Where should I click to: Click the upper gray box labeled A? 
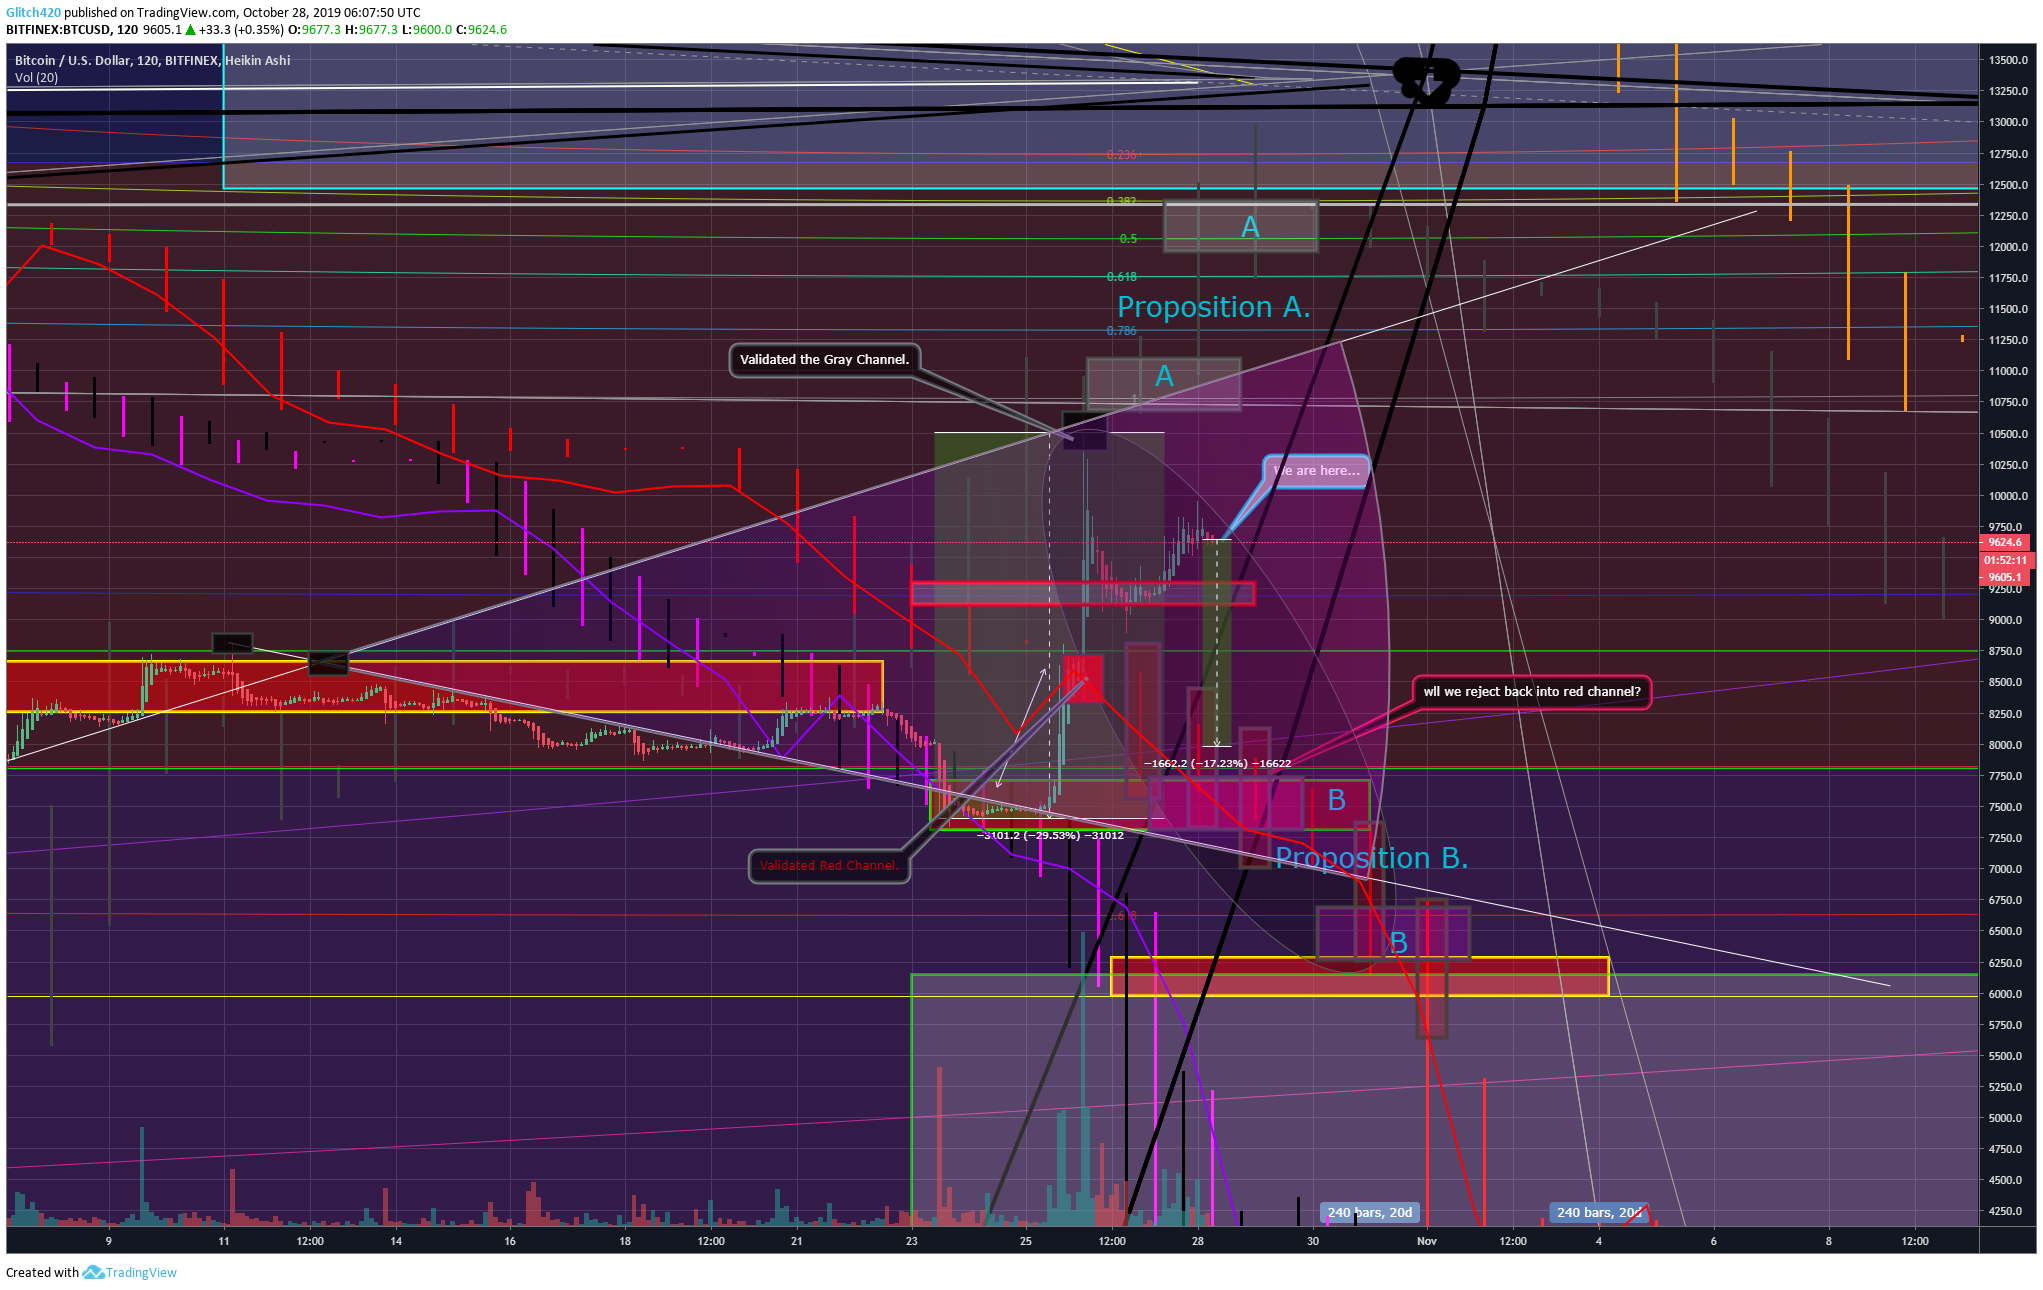pos(1240,227)
